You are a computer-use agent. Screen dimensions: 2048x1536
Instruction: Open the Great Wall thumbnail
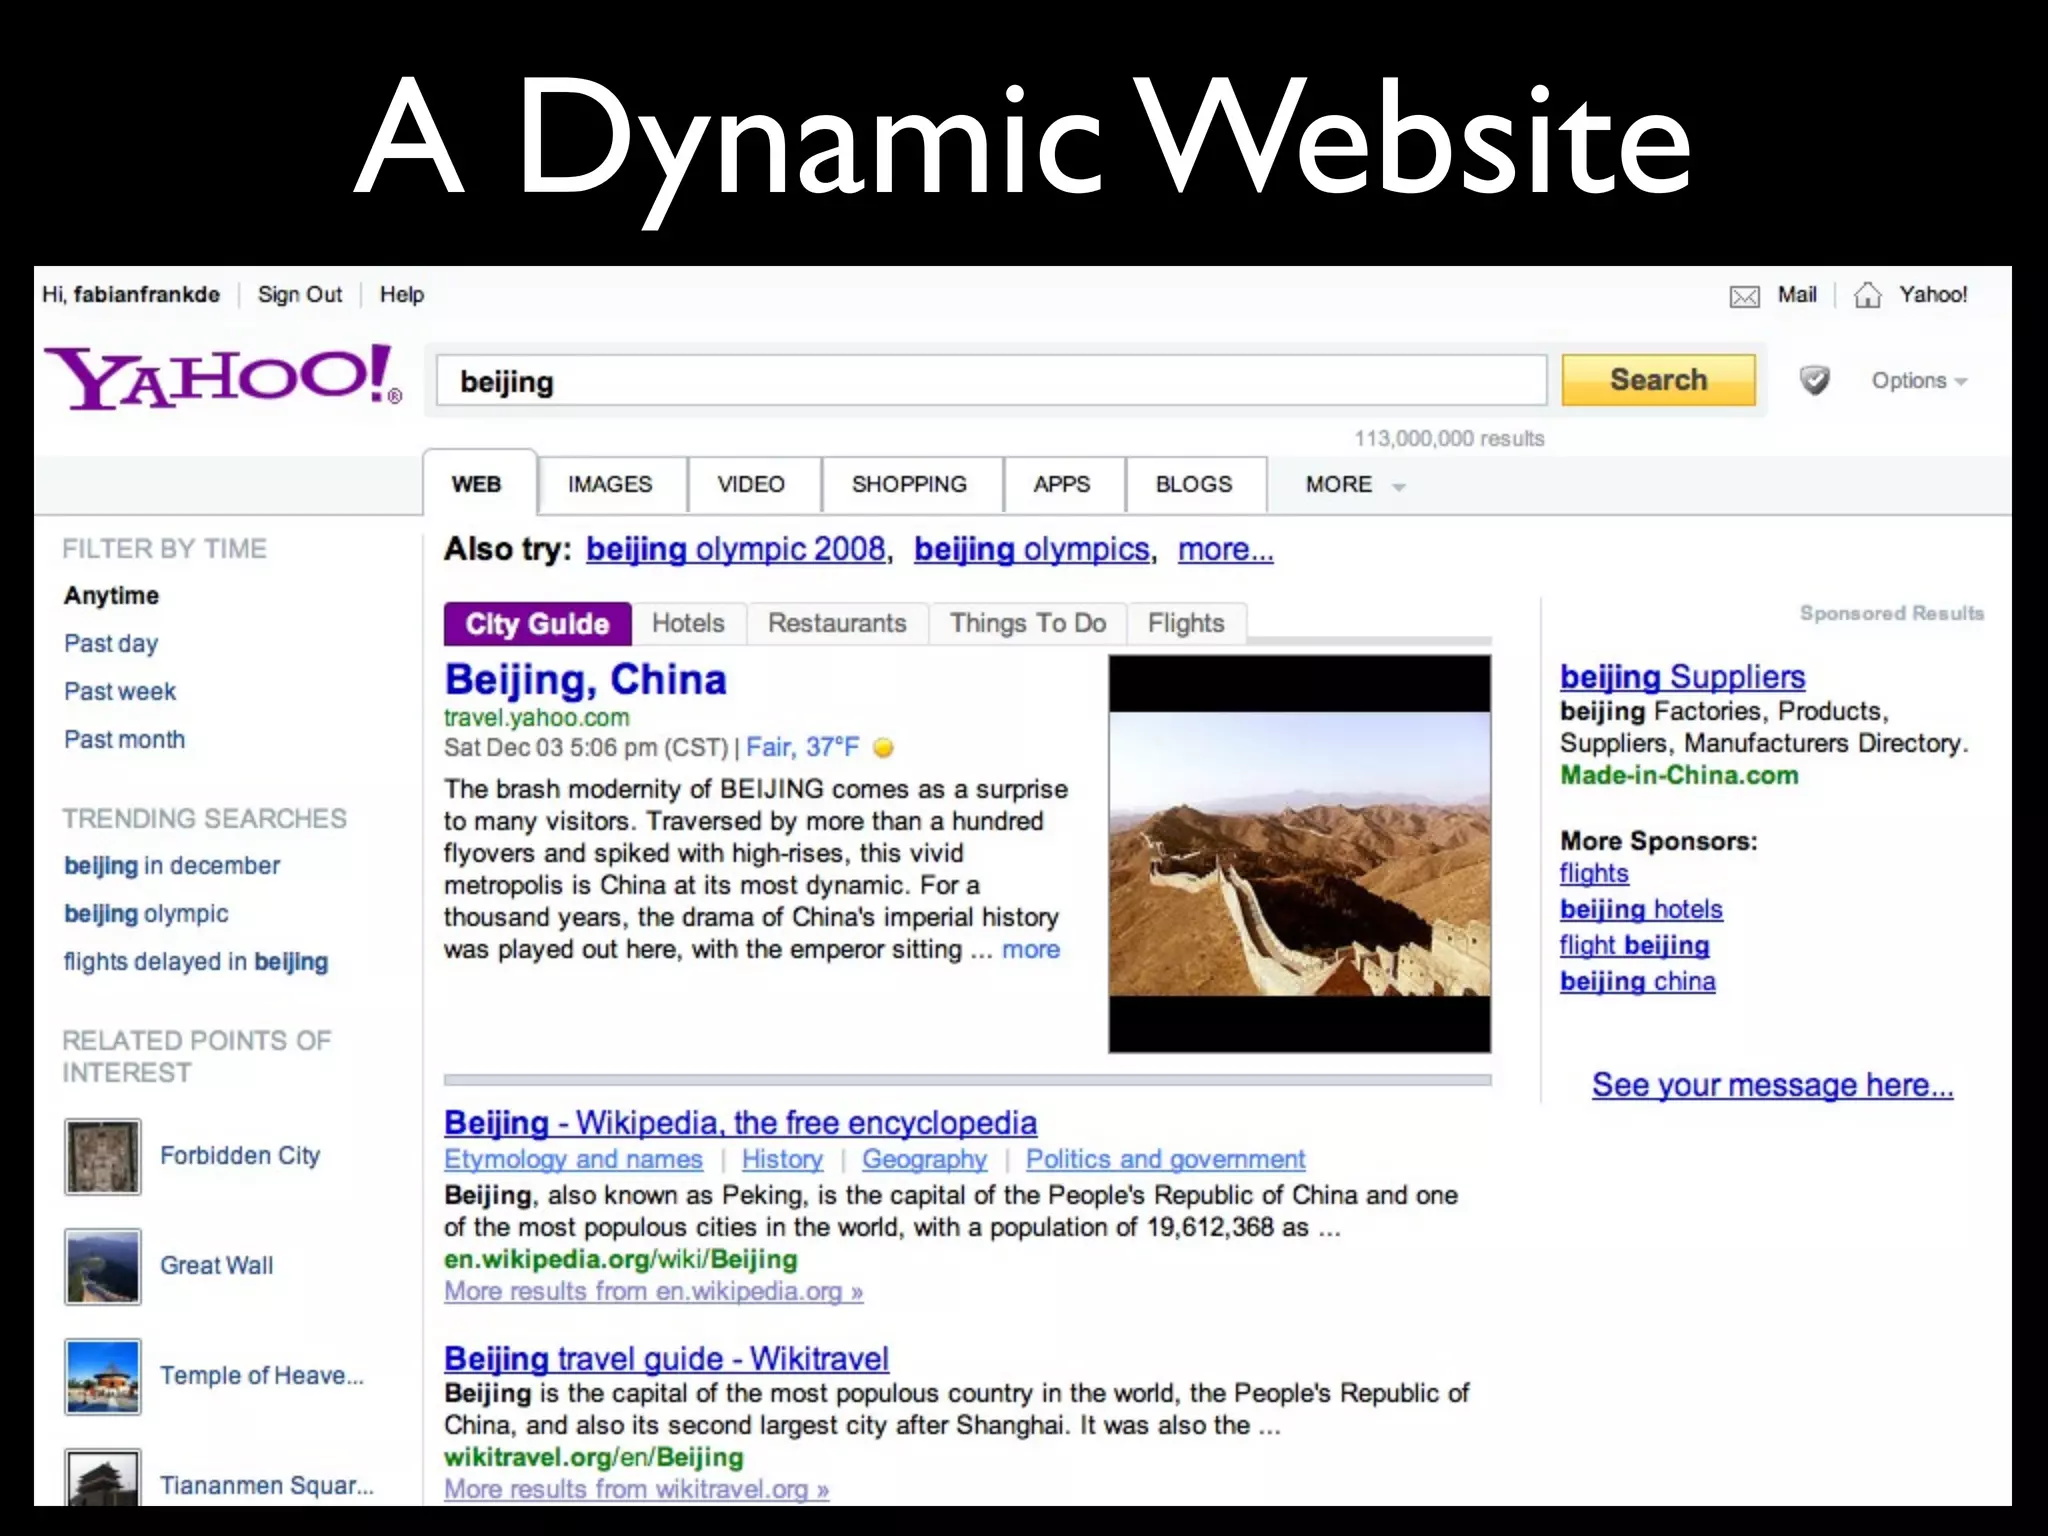tap(102, 1266)
